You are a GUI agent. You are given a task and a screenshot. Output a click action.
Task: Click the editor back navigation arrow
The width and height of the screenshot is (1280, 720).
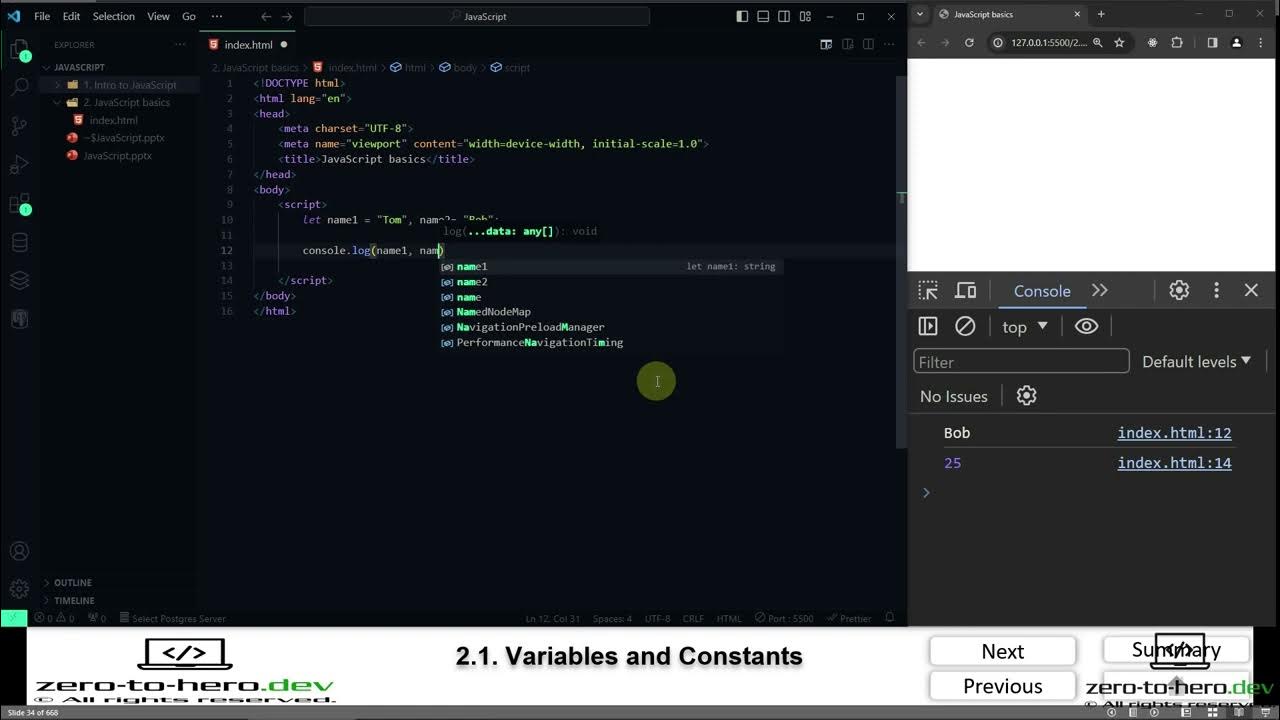[x=266, y=16]
